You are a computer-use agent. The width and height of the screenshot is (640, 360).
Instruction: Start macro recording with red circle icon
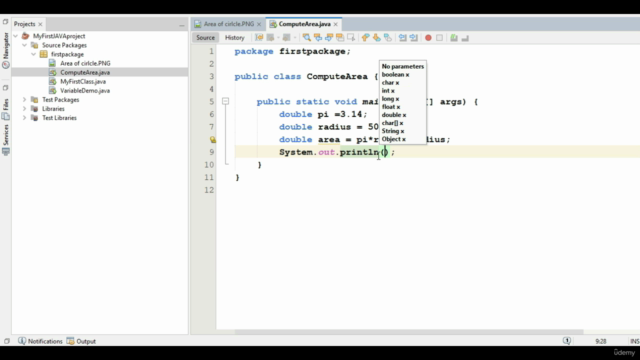click(428, 38)
